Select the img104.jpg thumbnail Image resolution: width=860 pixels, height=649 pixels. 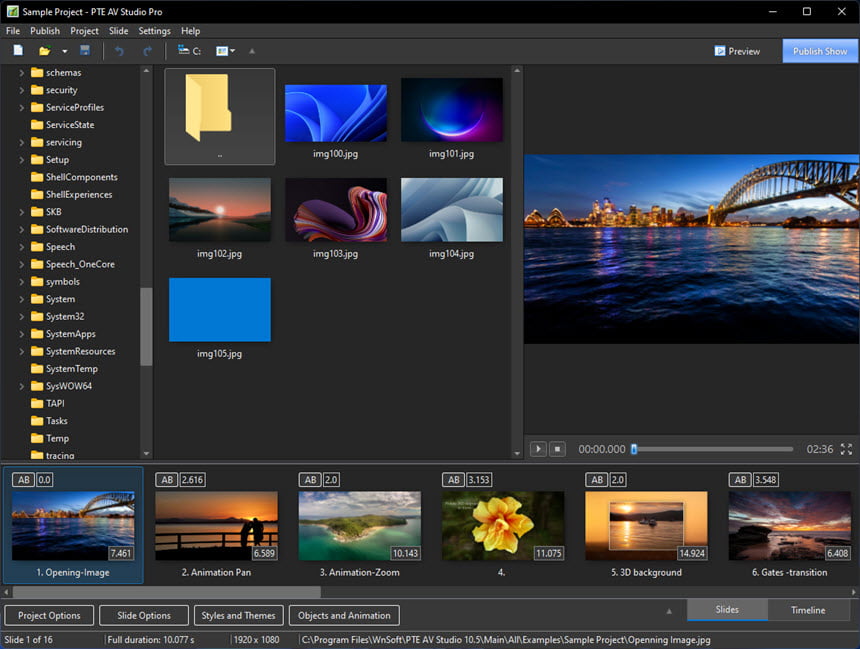pyautogui.click(x=451, y=210)
